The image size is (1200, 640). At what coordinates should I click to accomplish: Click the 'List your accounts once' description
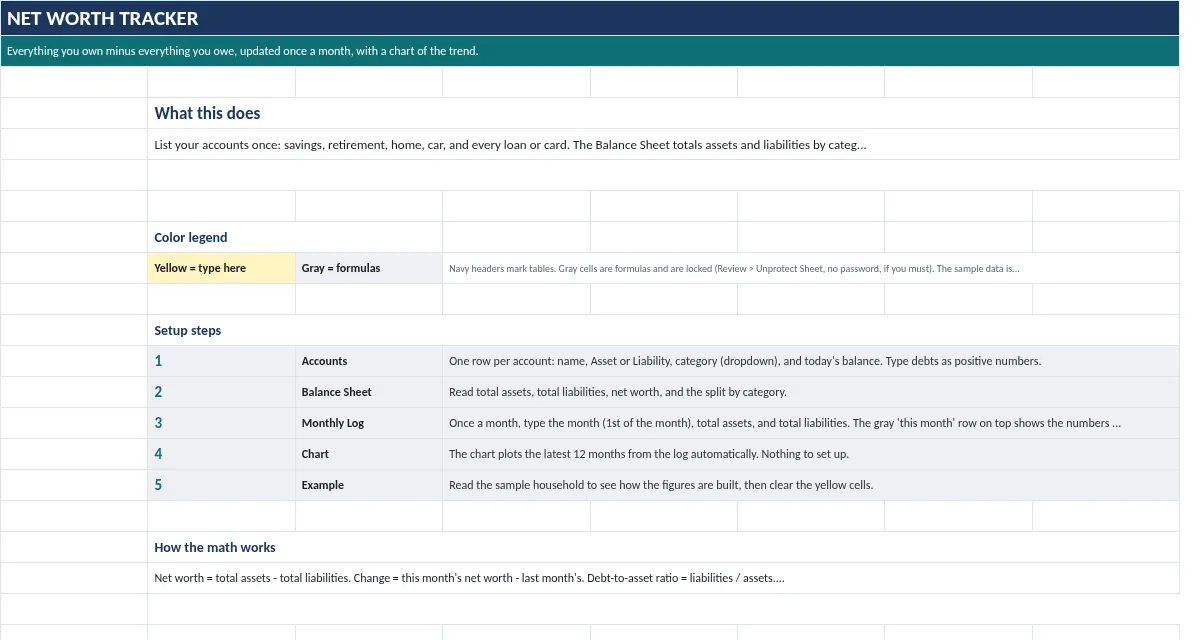664,144
